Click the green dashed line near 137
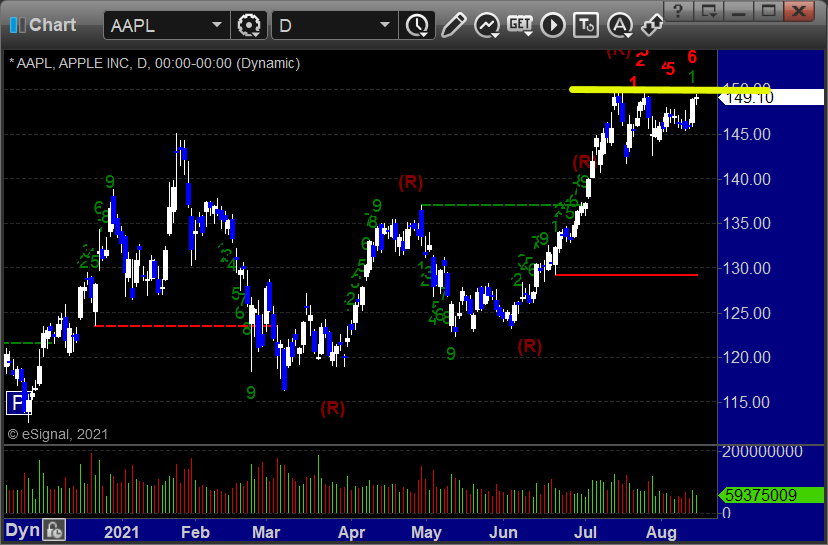This screenshot has width=828, height=545. pos(502,205)
